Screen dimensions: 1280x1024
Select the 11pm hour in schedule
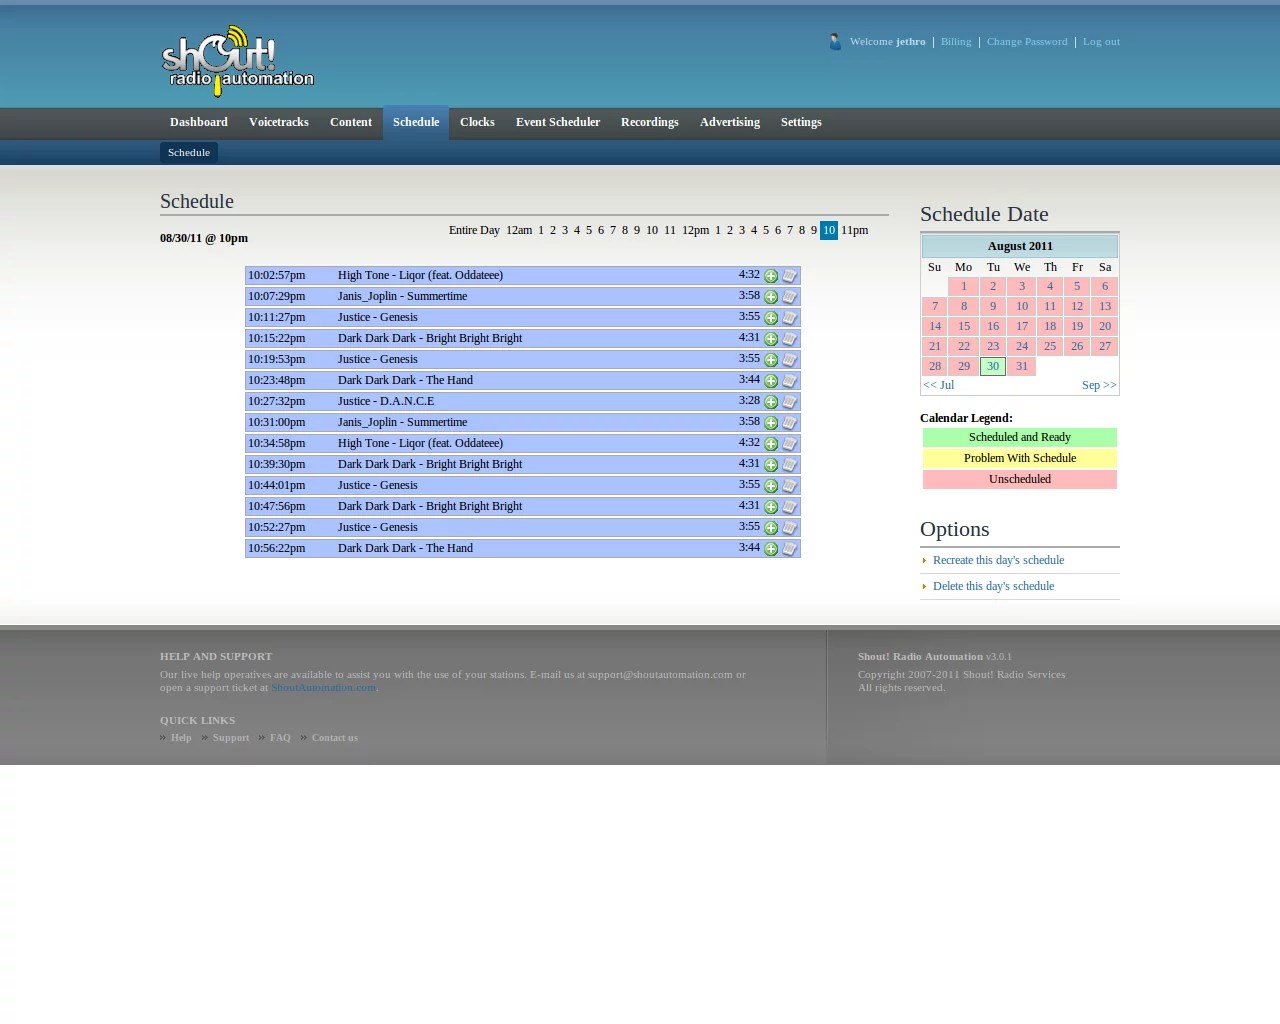854,230
